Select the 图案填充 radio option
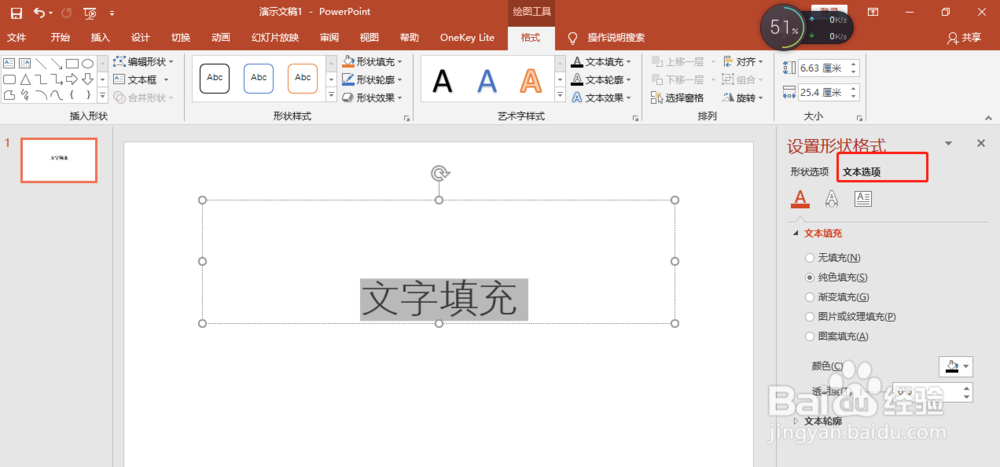This screenshot has height=467, width=1000. [x=809, y=336]
